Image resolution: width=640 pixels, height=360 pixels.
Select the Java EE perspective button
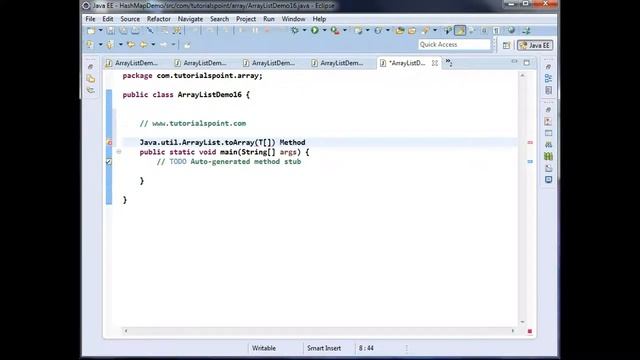[x=535, y=45]
